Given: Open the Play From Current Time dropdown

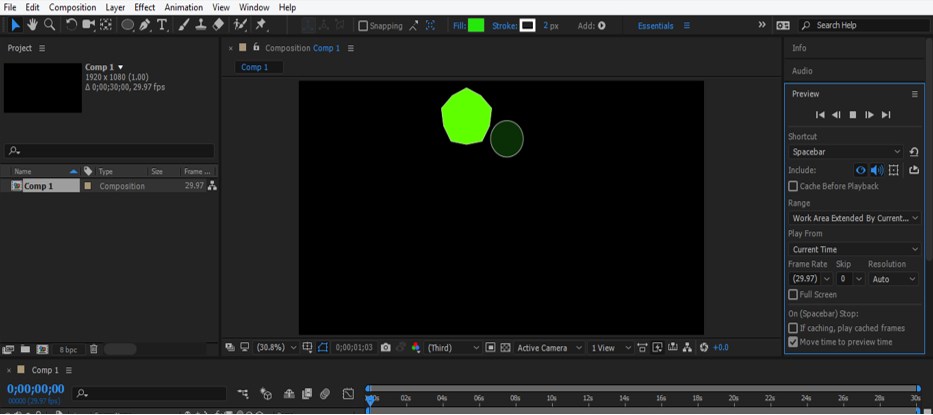Looking at the screenshot, I should 854,249.
